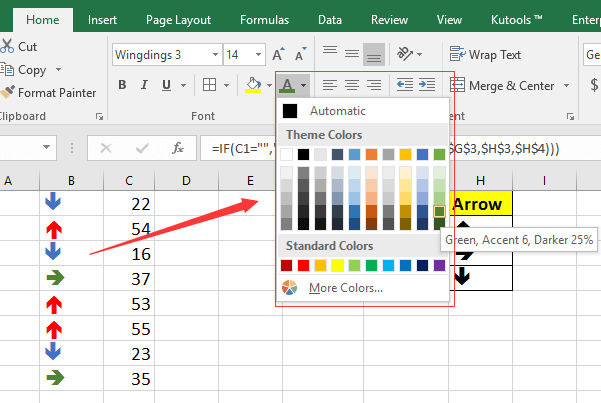Image resolution: width=601 pixels, height=403 pixels.
Task: Click the fill color paint bucket
Action: [x=253, y=86]
